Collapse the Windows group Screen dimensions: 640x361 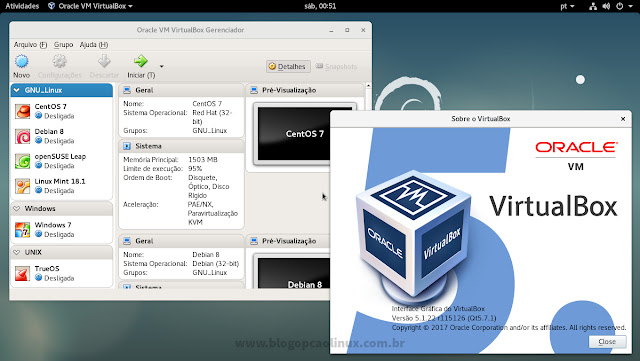pyautogui.click(x=17, y=209)
